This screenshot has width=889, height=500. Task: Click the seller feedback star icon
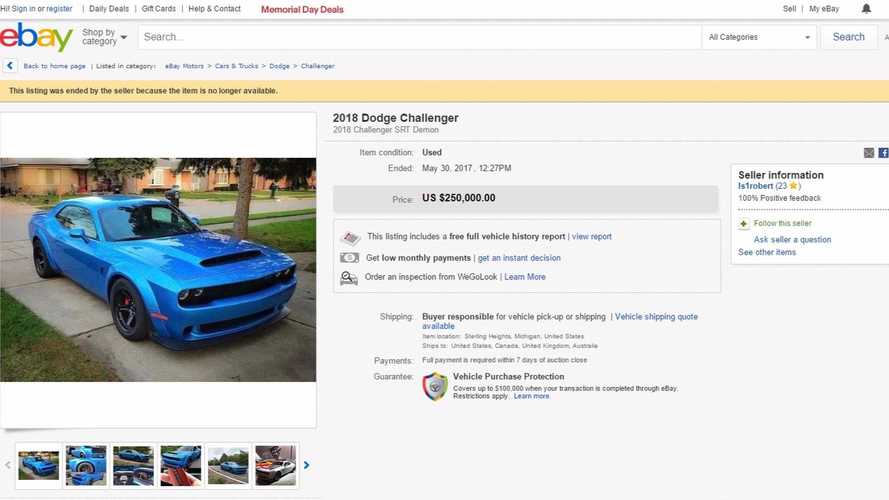[x=793, y=185]
